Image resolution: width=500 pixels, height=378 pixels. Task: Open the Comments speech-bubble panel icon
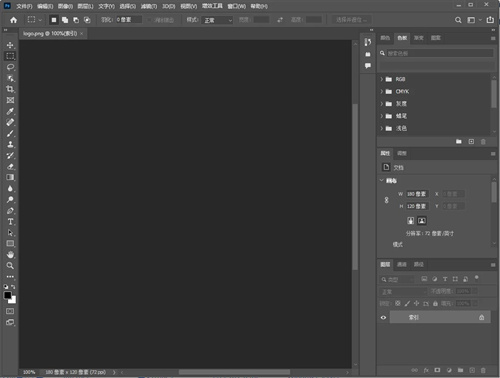368,66
